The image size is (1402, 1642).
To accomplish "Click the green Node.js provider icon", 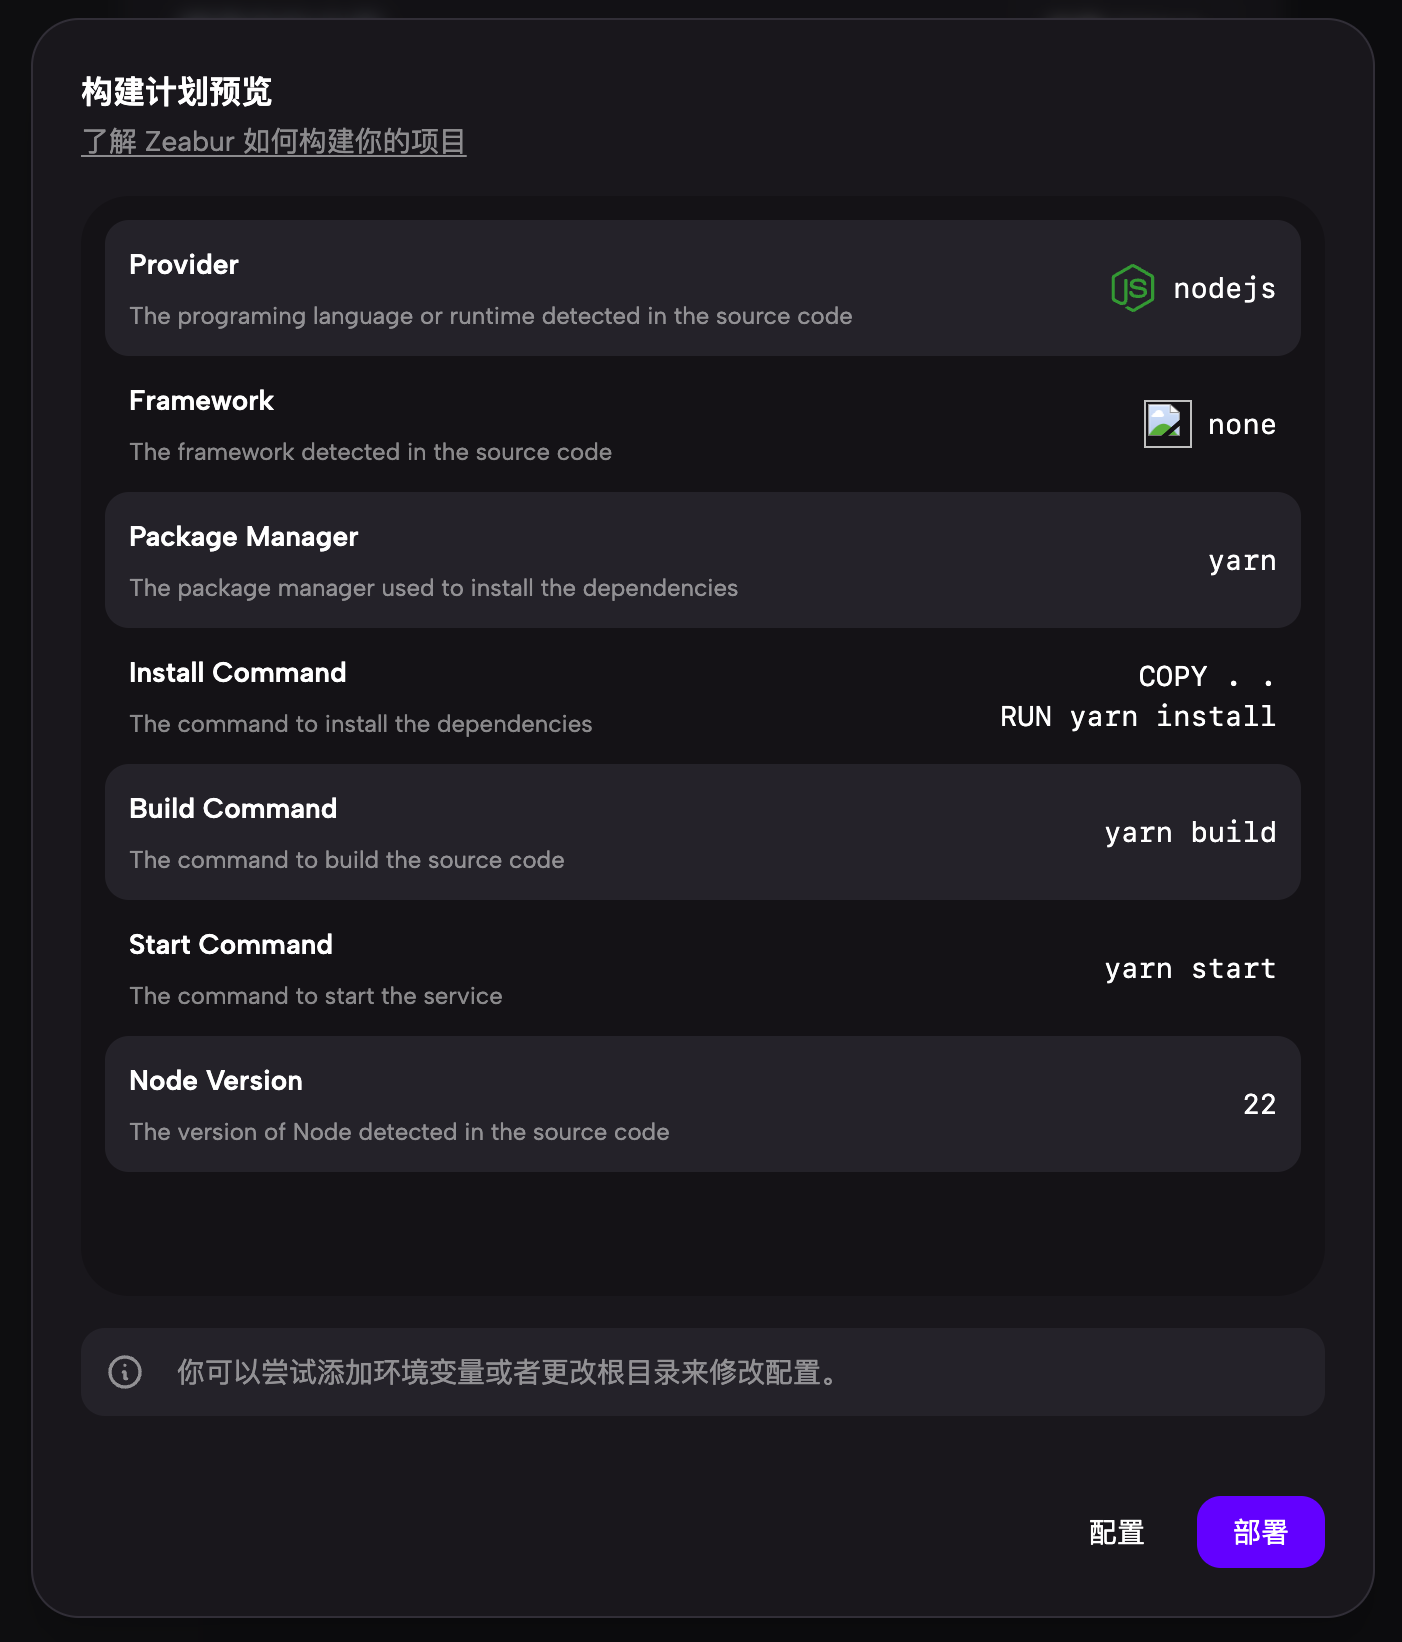I will click(1132, 288).
